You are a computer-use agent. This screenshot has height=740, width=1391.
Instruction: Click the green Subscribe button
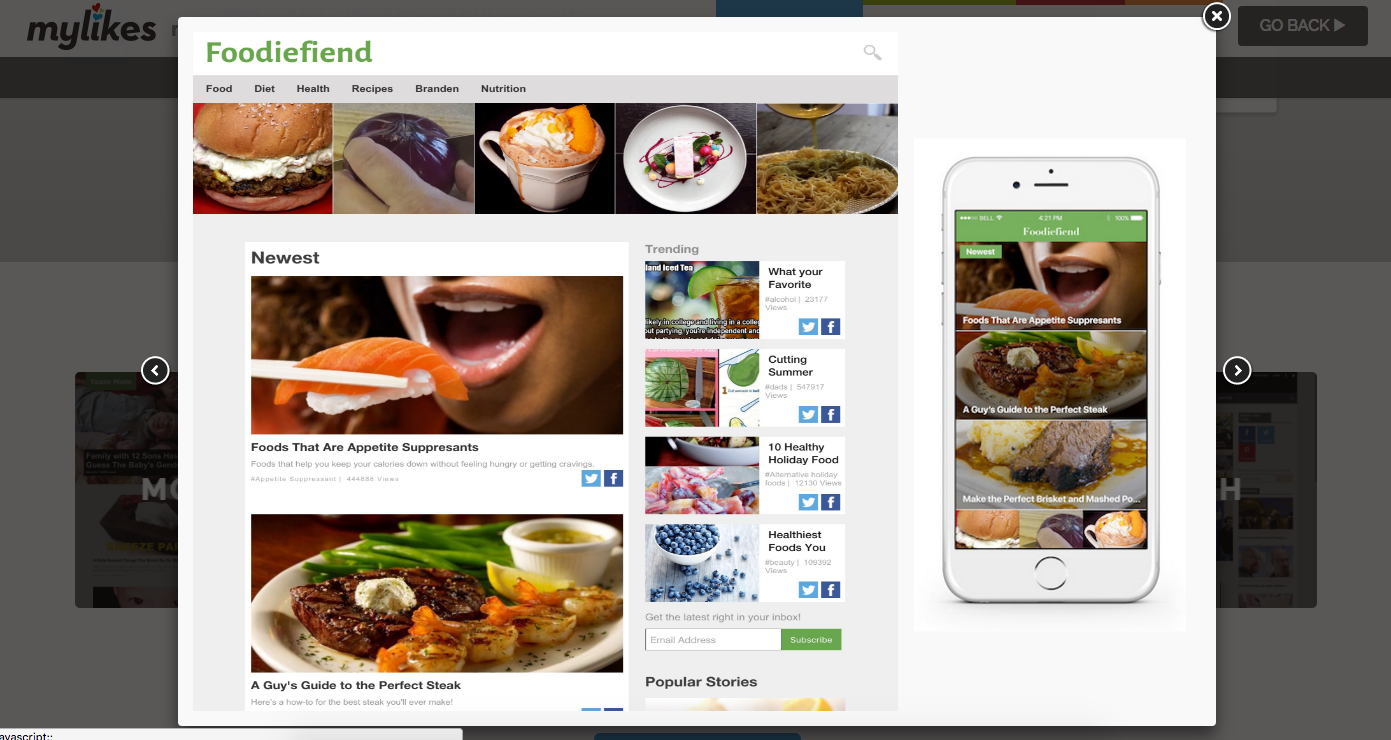point(811,640)
